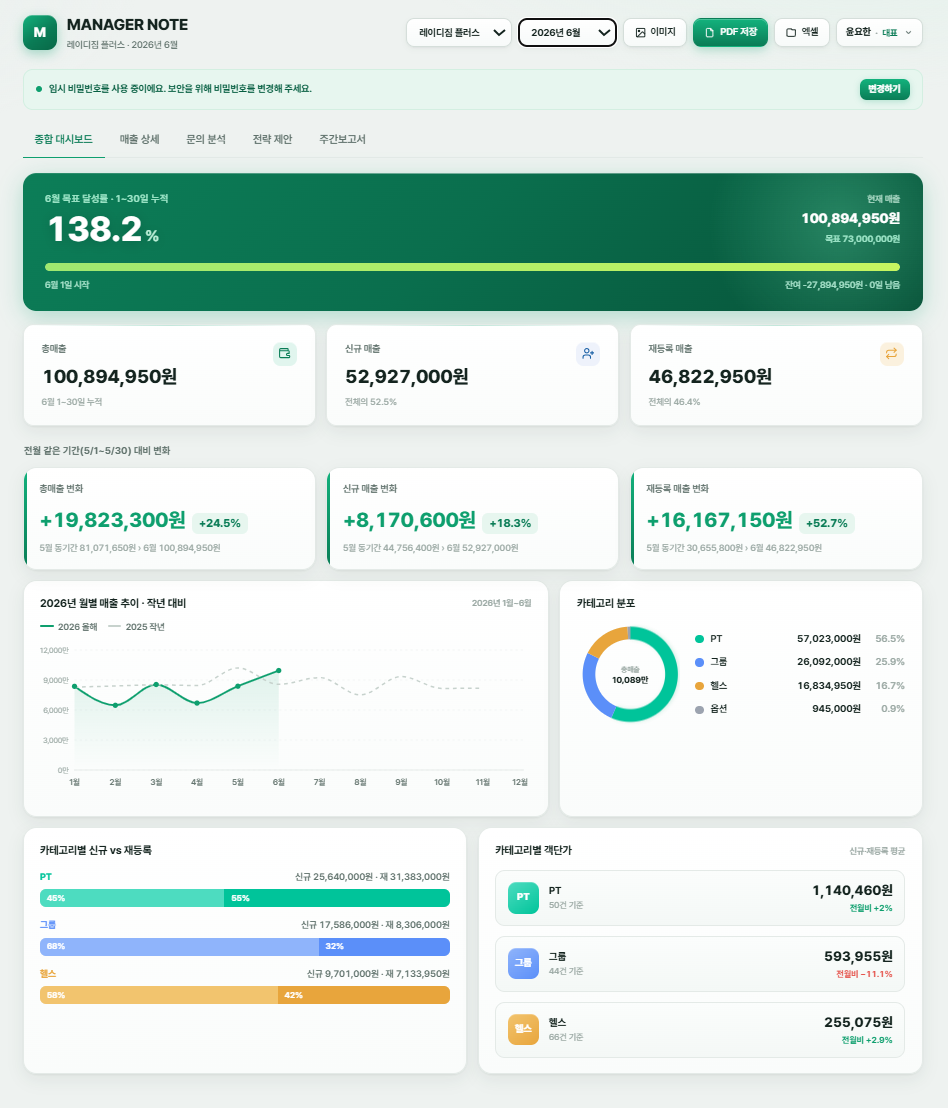Screen dimensions: 948x1108
Task: Click the green PT legend dot
Action: (x=699, y=639)
